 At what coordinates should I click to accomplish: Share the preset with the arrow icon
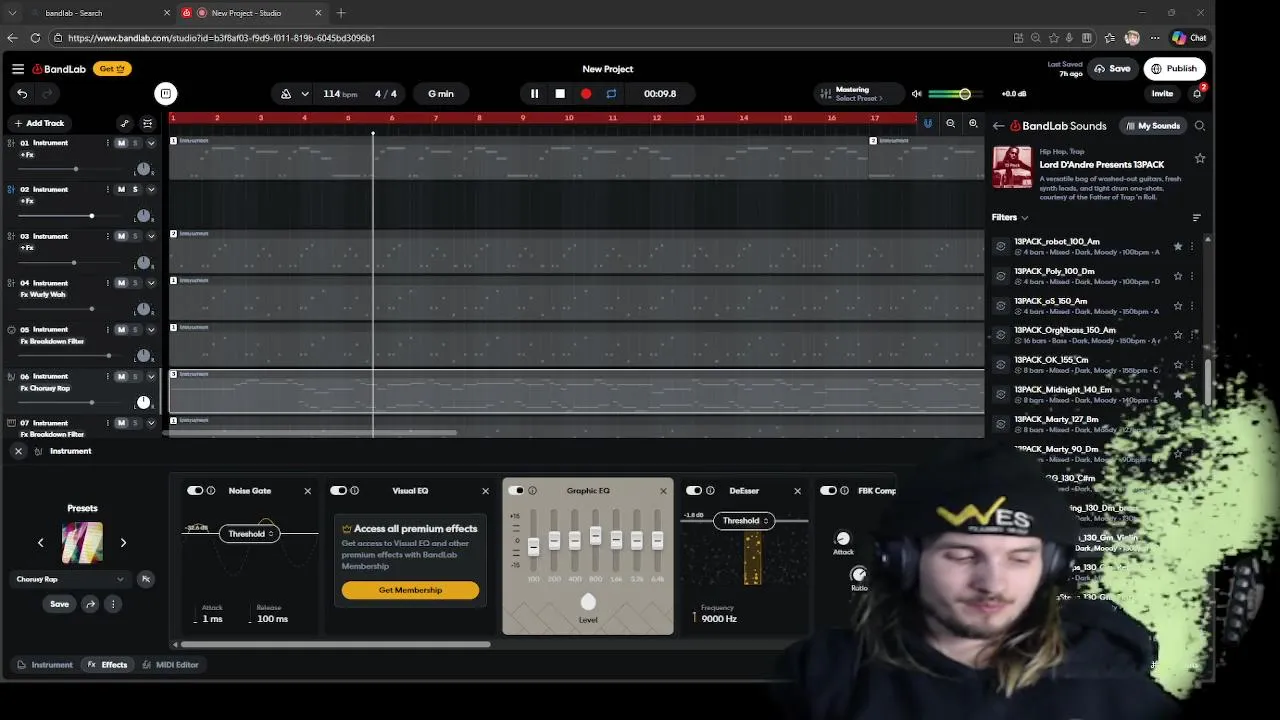(90, 604)
